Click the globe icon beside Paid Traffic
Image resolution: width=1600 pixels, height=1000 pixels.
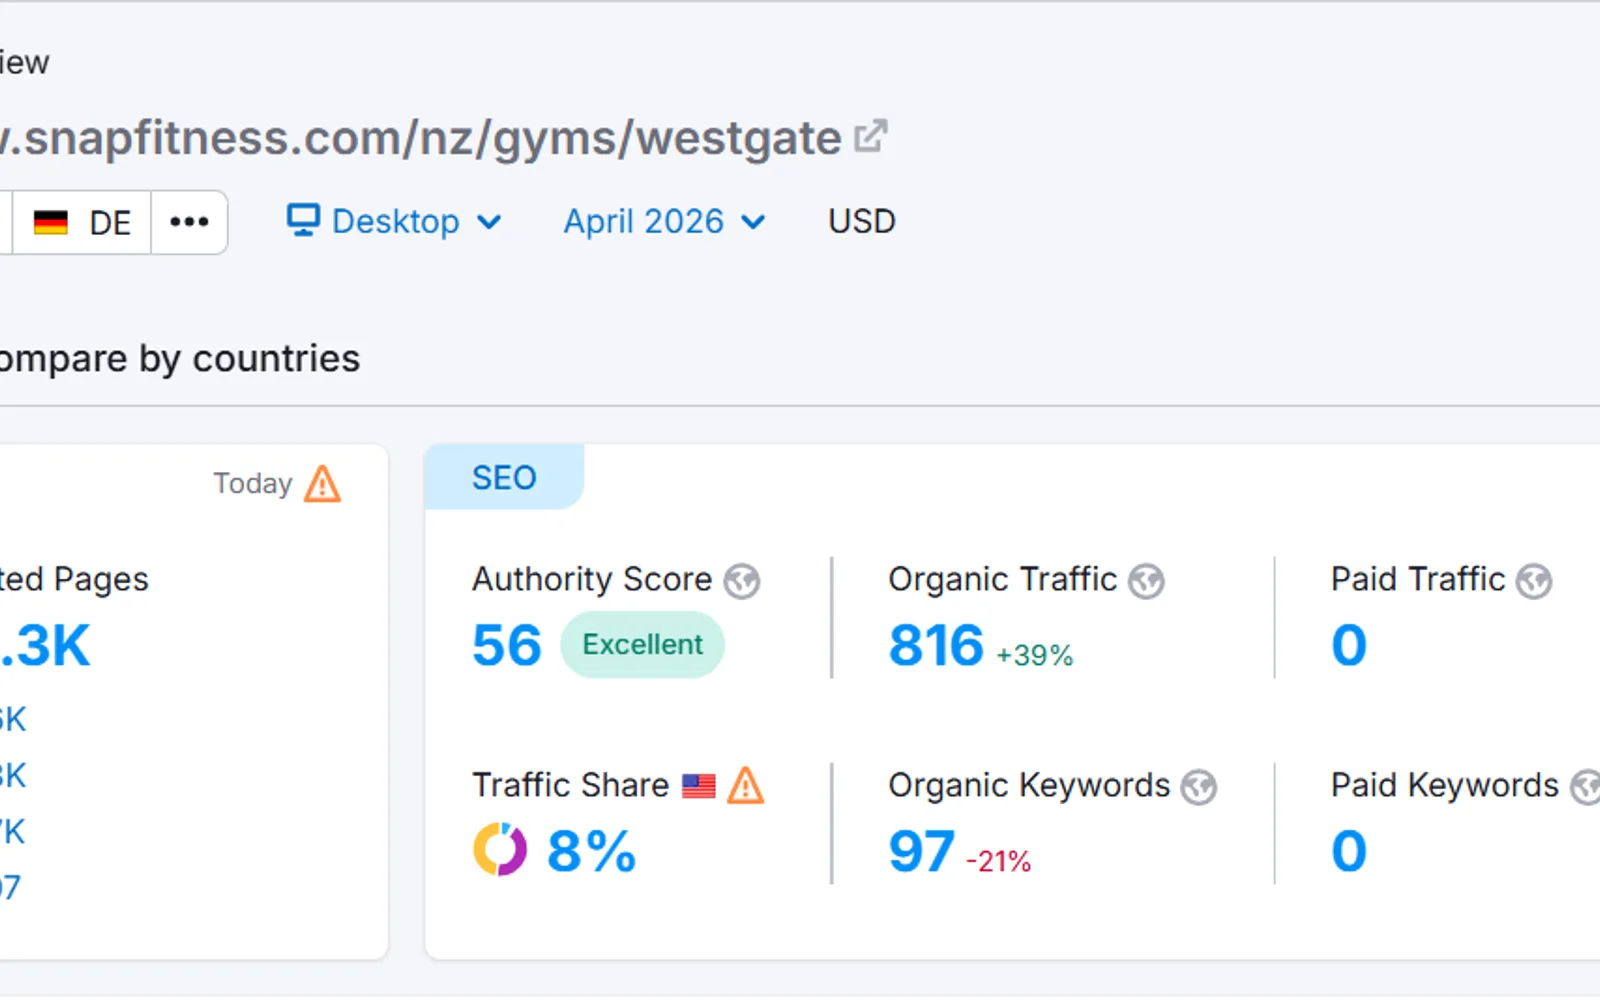1534,581
